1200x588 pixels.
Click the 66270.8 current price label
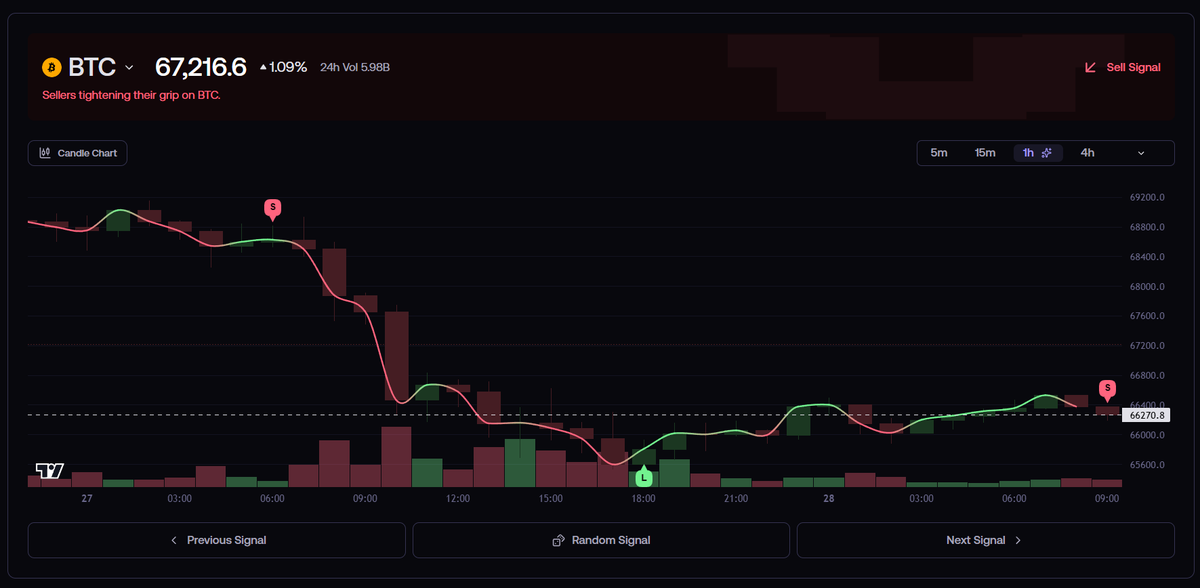1145,414
